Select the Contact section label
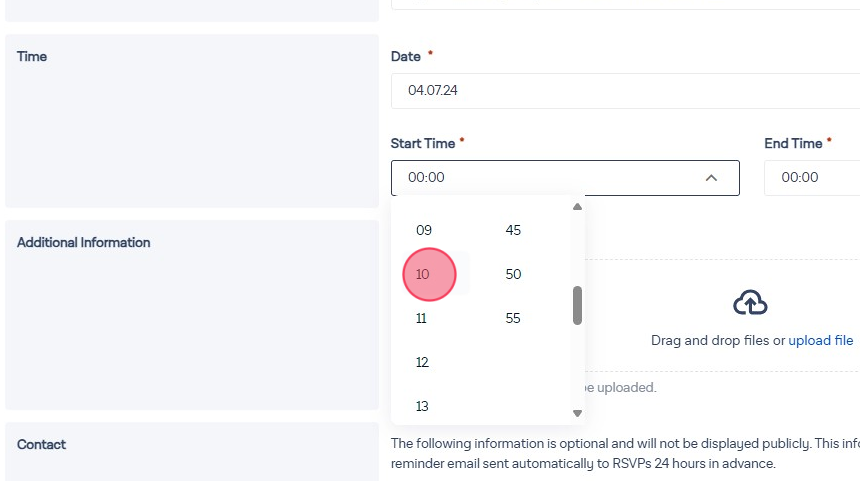Viewport: 860px width, 481px height. tap(42, 444)
